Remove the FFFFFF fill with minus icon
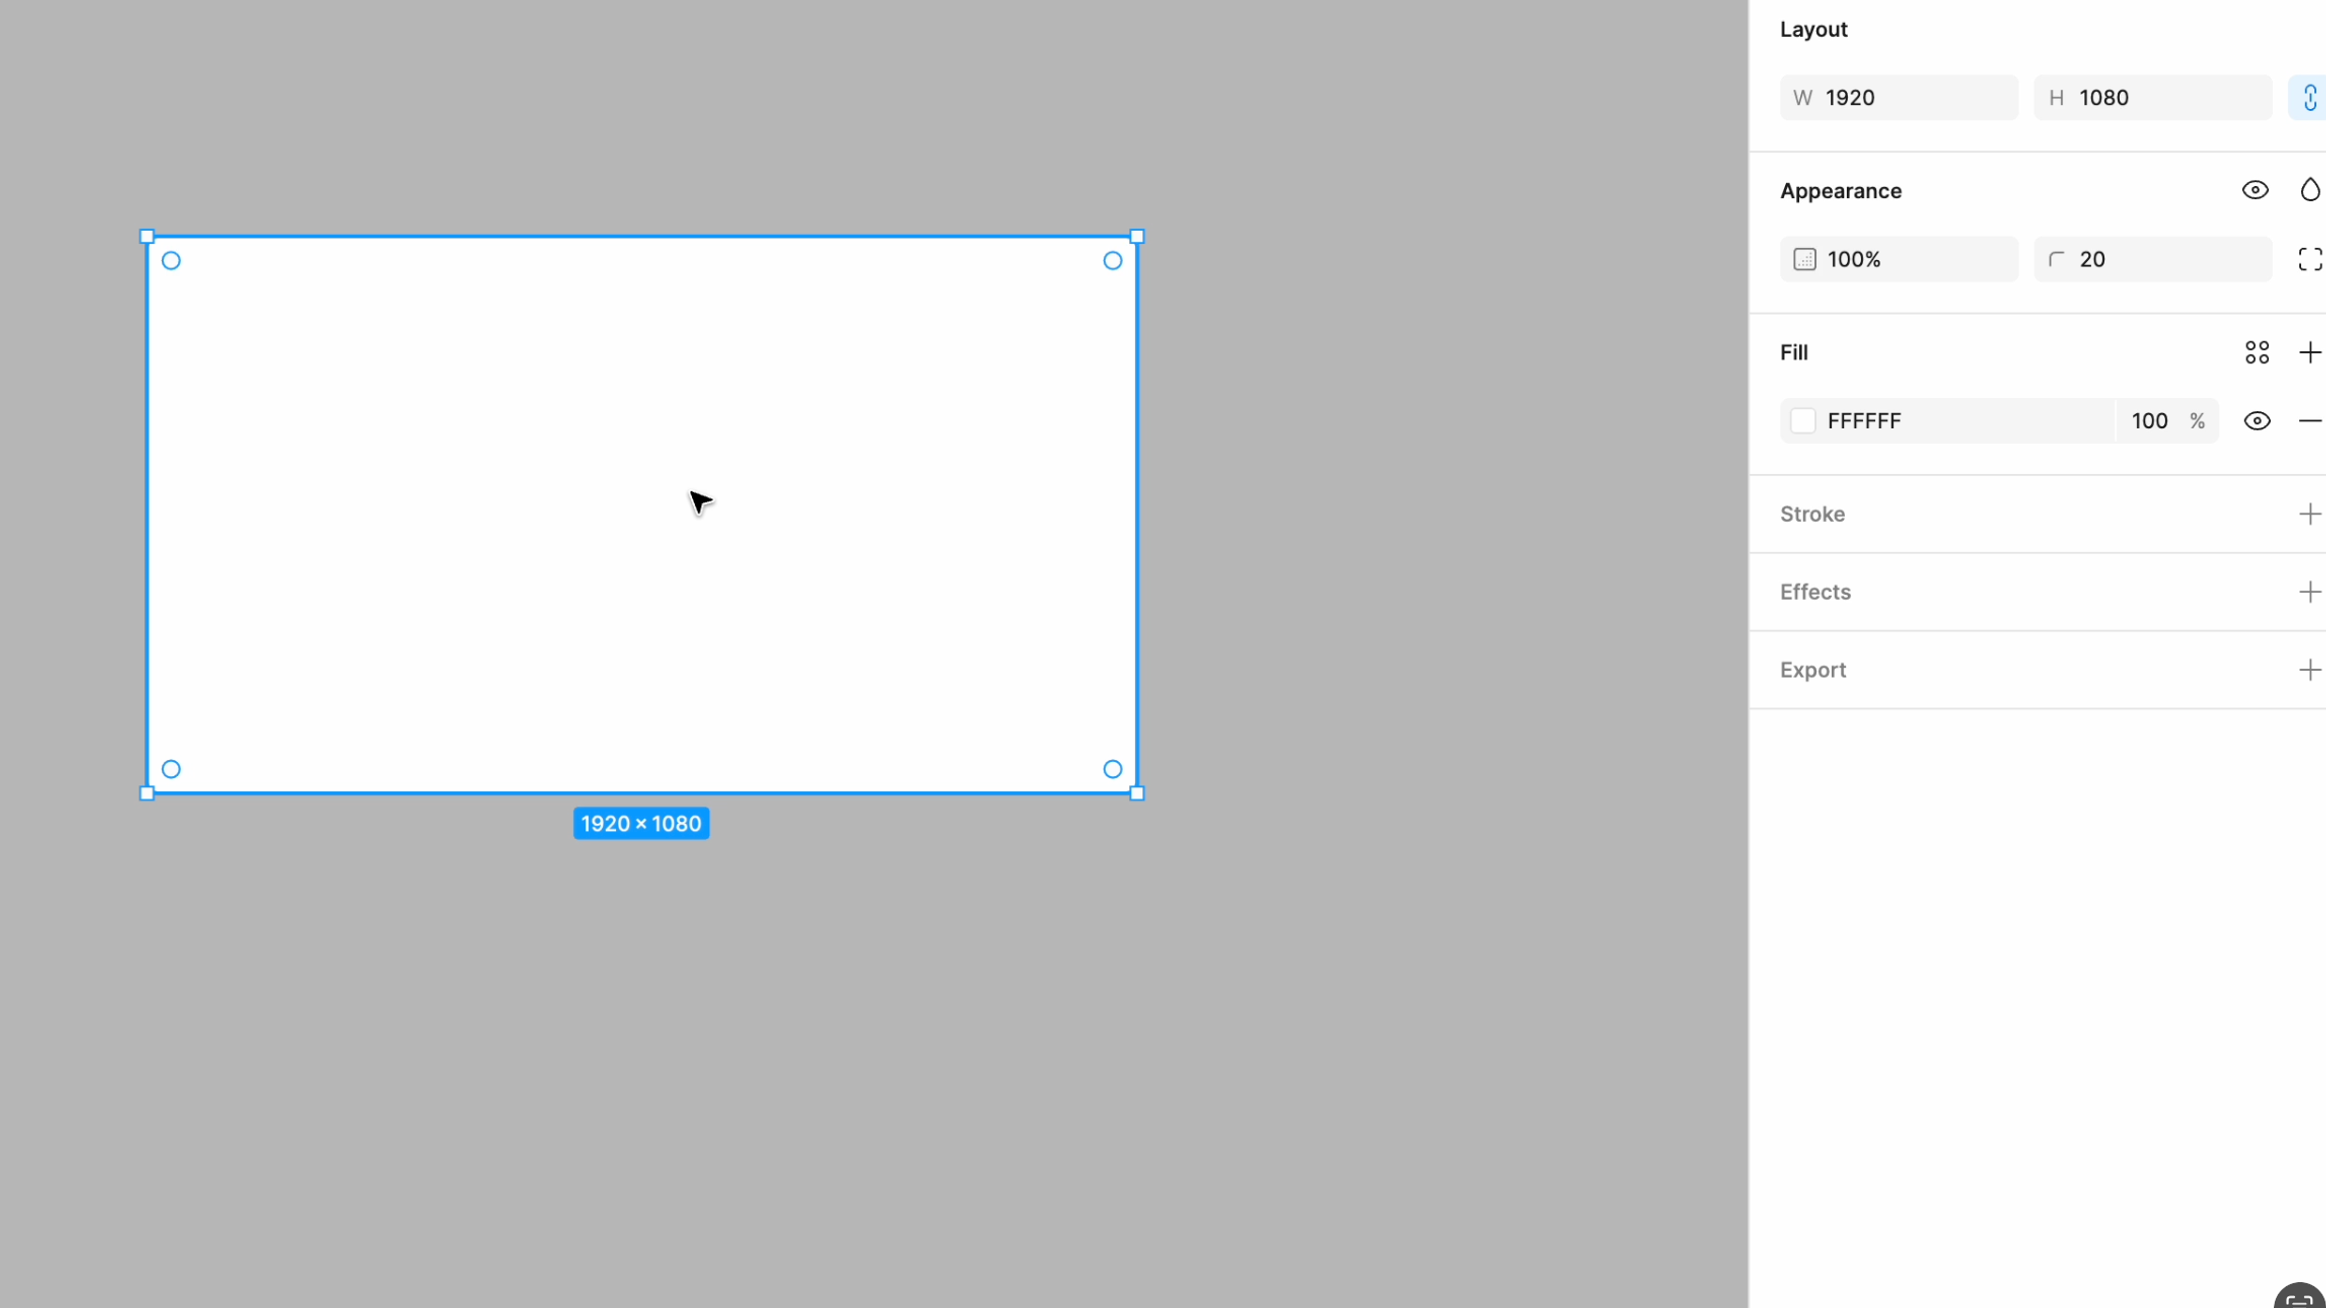Image resolution: width=2326 pixels, height=1308 pixels. (2309, 421)
